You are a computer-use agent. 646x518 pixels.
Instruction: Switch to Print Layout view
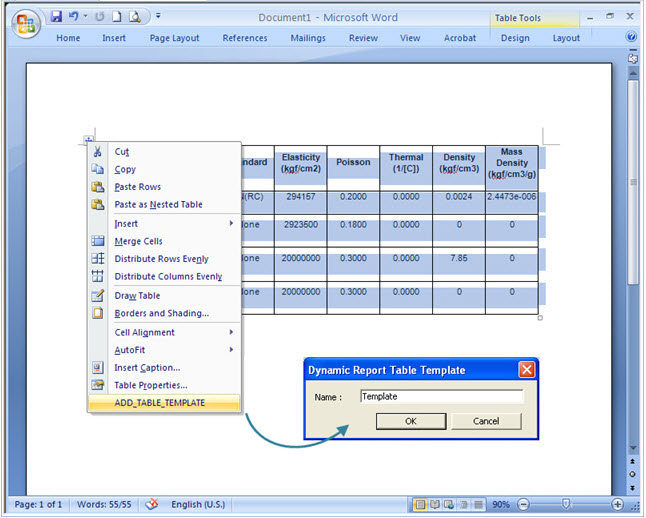click(420, 504)
